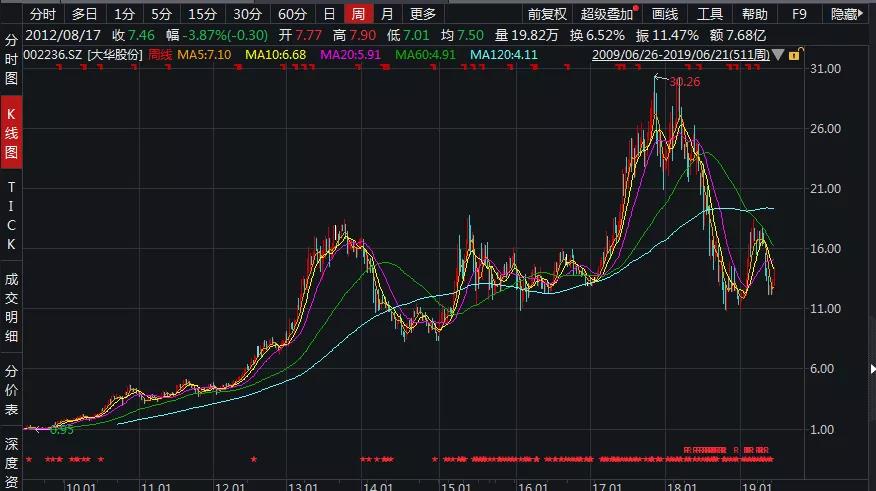Click the 30.26 peak price marker
The height and width of the screenshot is (491, 876).
[x=684, y=82]
